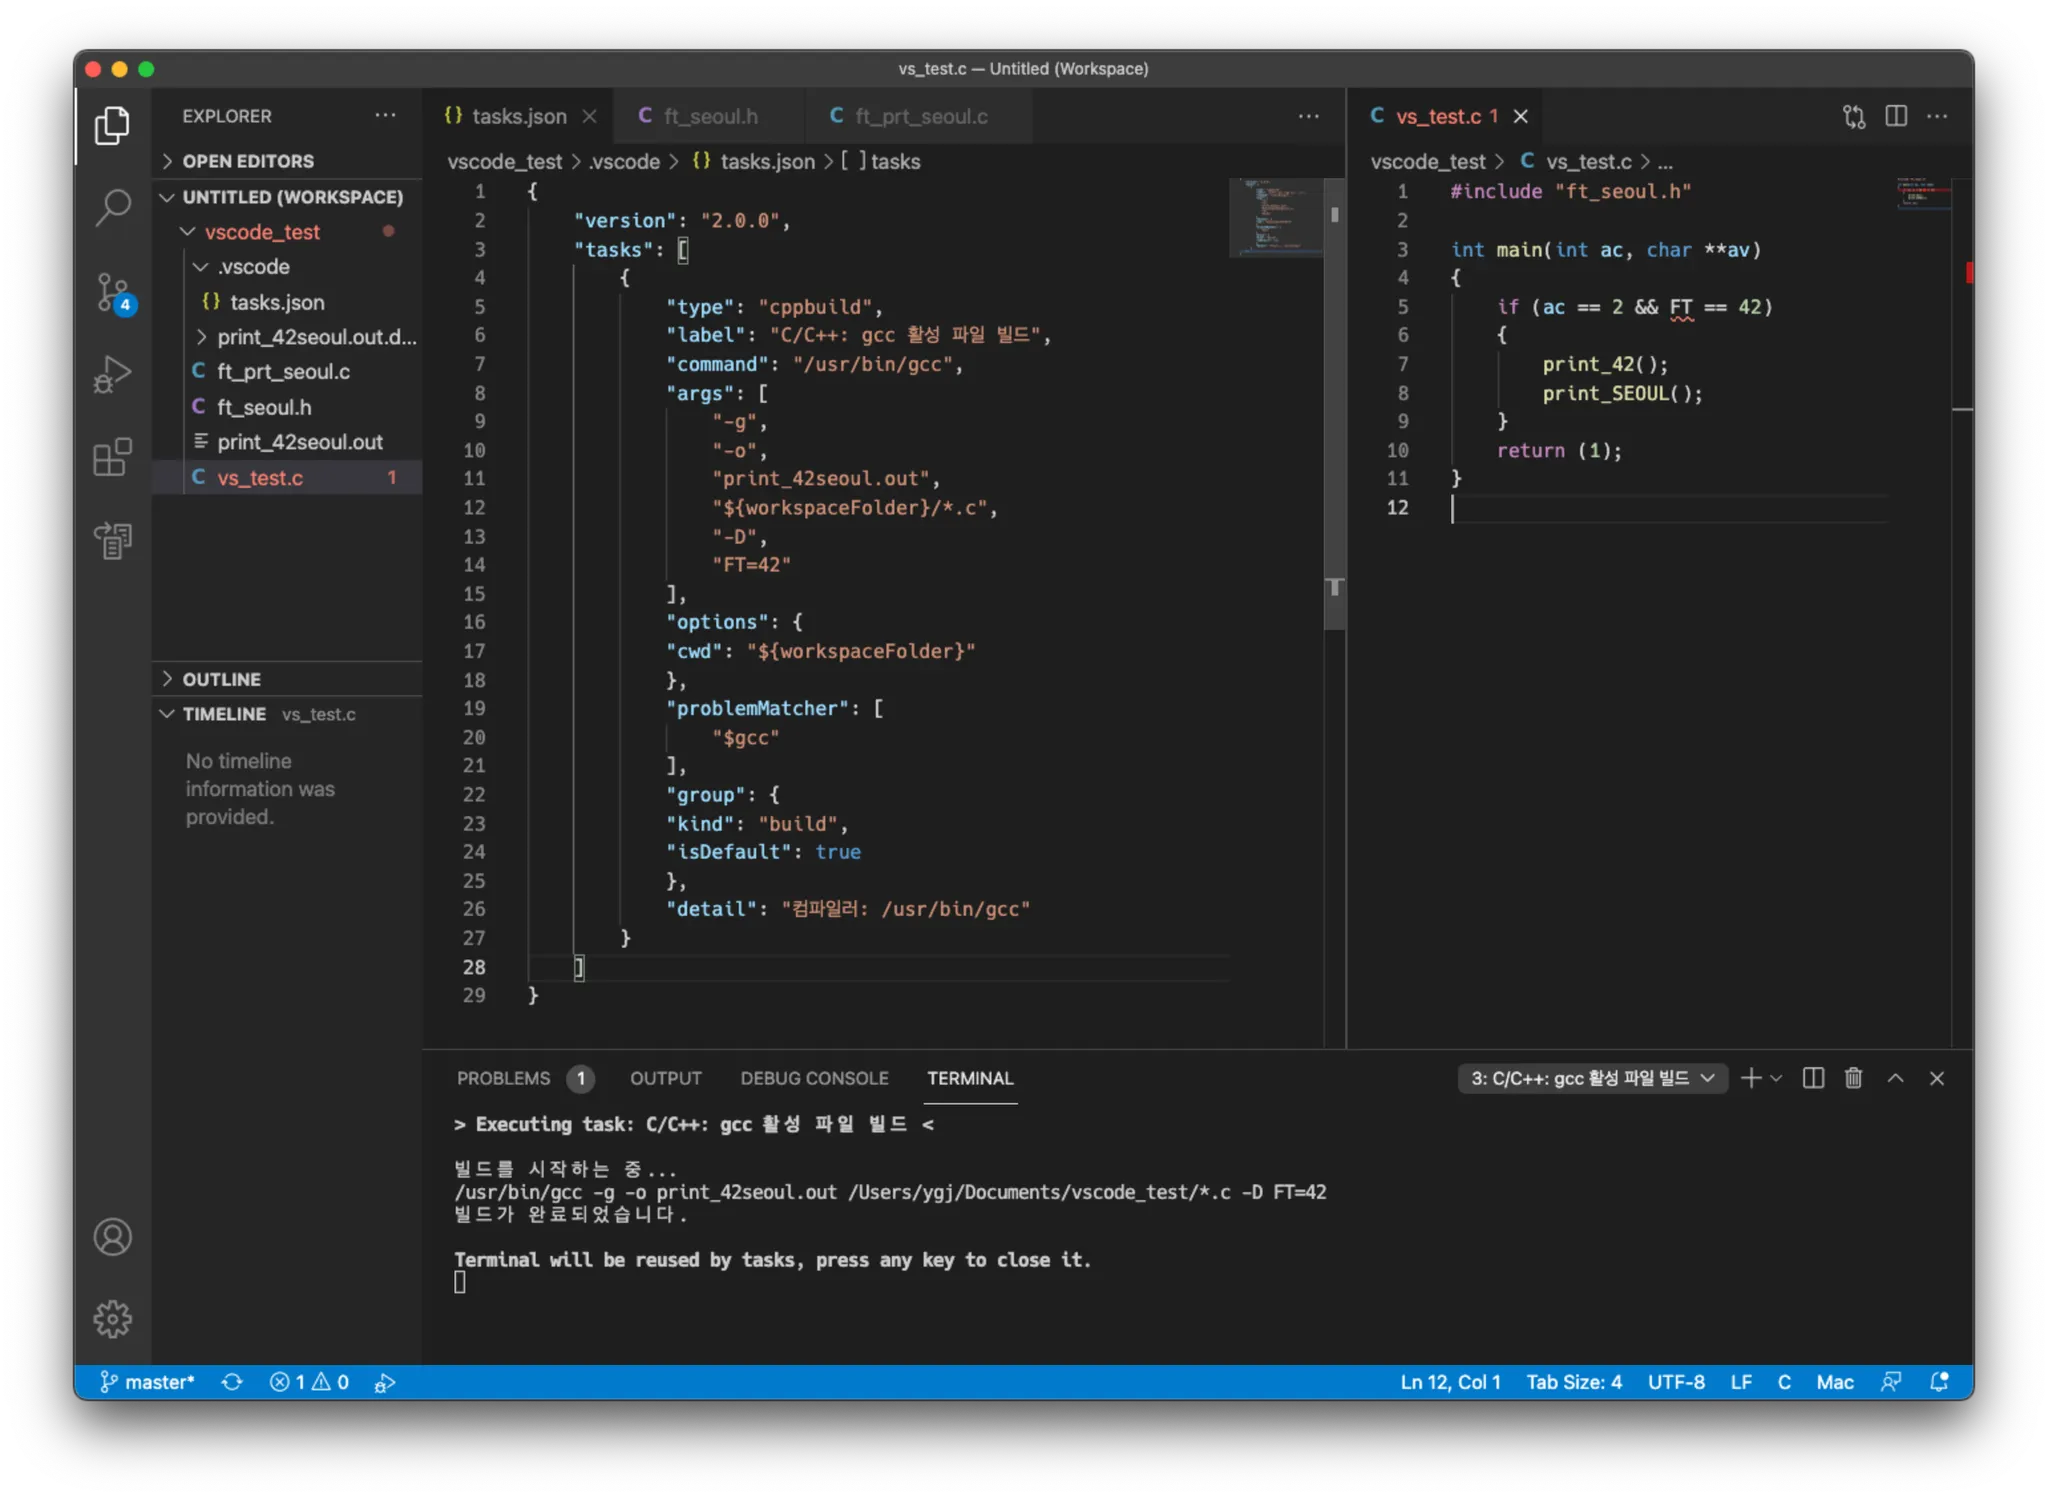Screen dimensions: 2048x1498
Task: Click the Open Changes icon in the right editor
Action: click(1854, 116)
